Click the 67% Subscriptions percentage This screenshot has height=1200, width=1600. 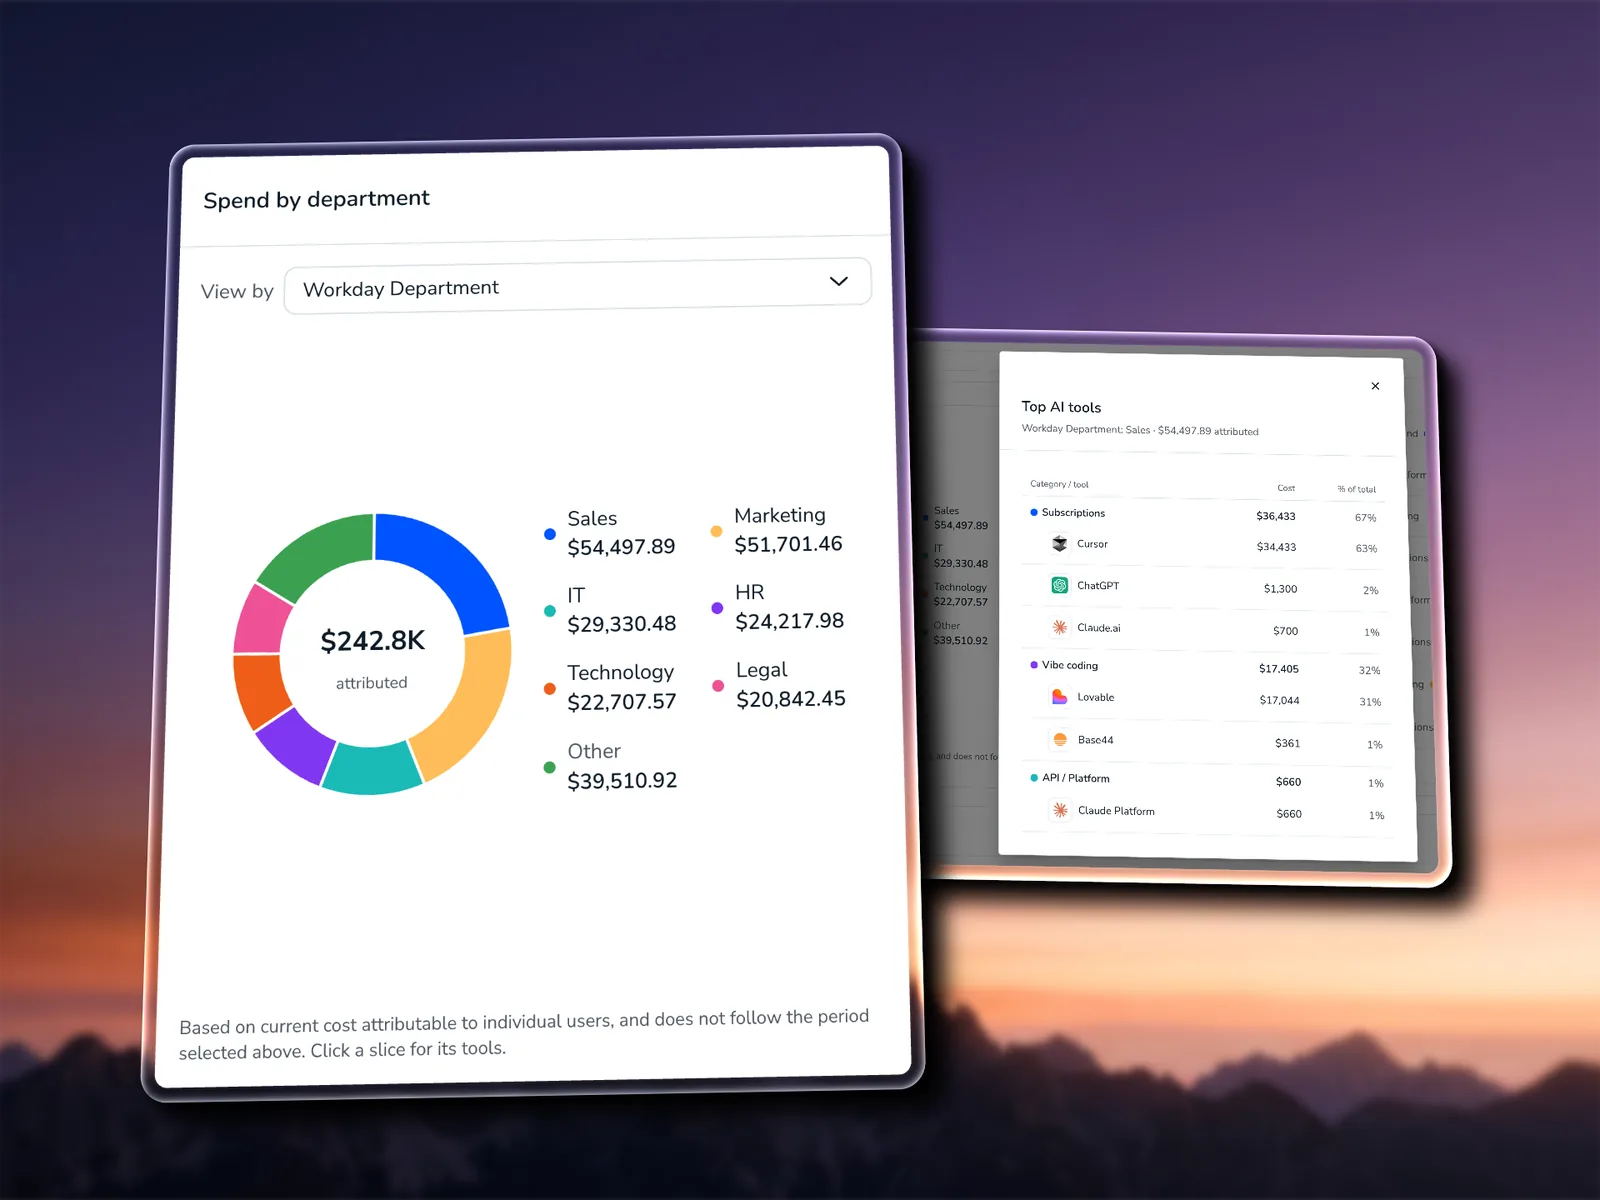coord(1366,518)
